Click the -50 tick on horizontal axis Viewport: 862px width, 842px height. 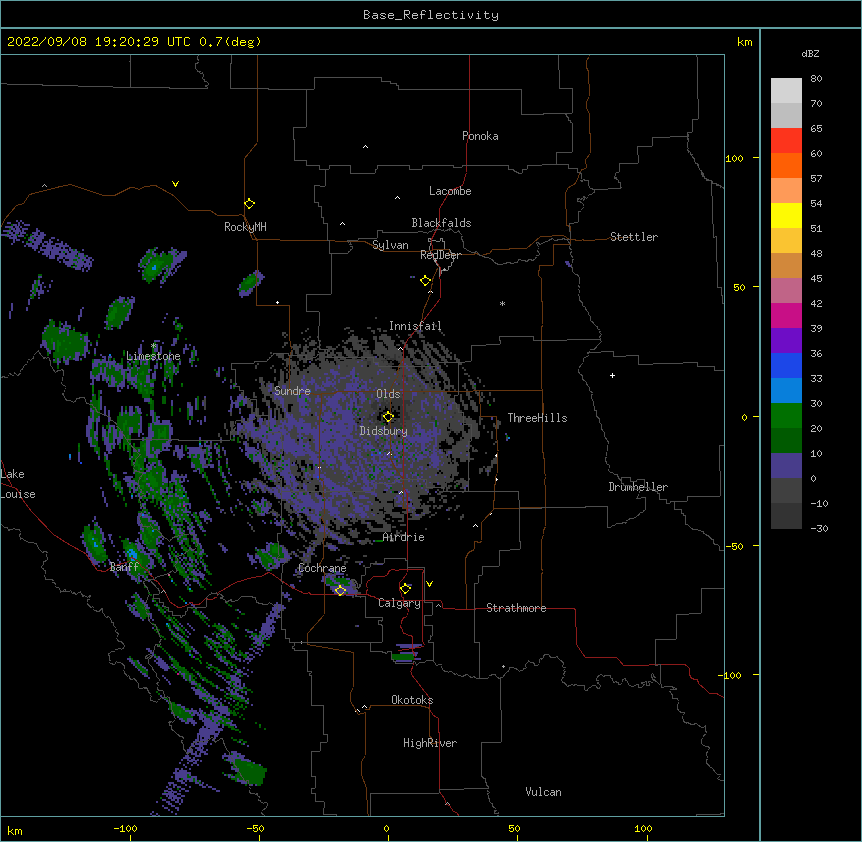click(255, 829)
